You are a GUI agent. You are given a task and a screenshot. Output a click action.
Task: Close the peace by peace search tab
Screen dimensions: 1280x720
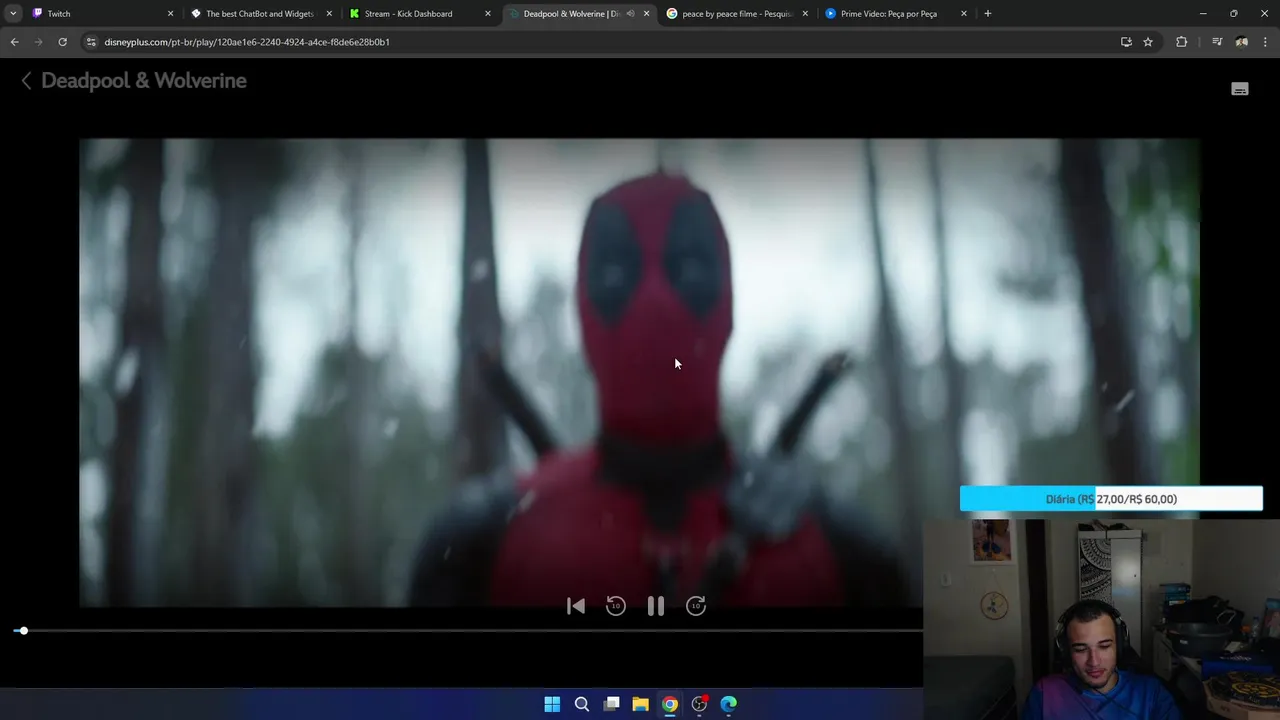tap(805, 14)
